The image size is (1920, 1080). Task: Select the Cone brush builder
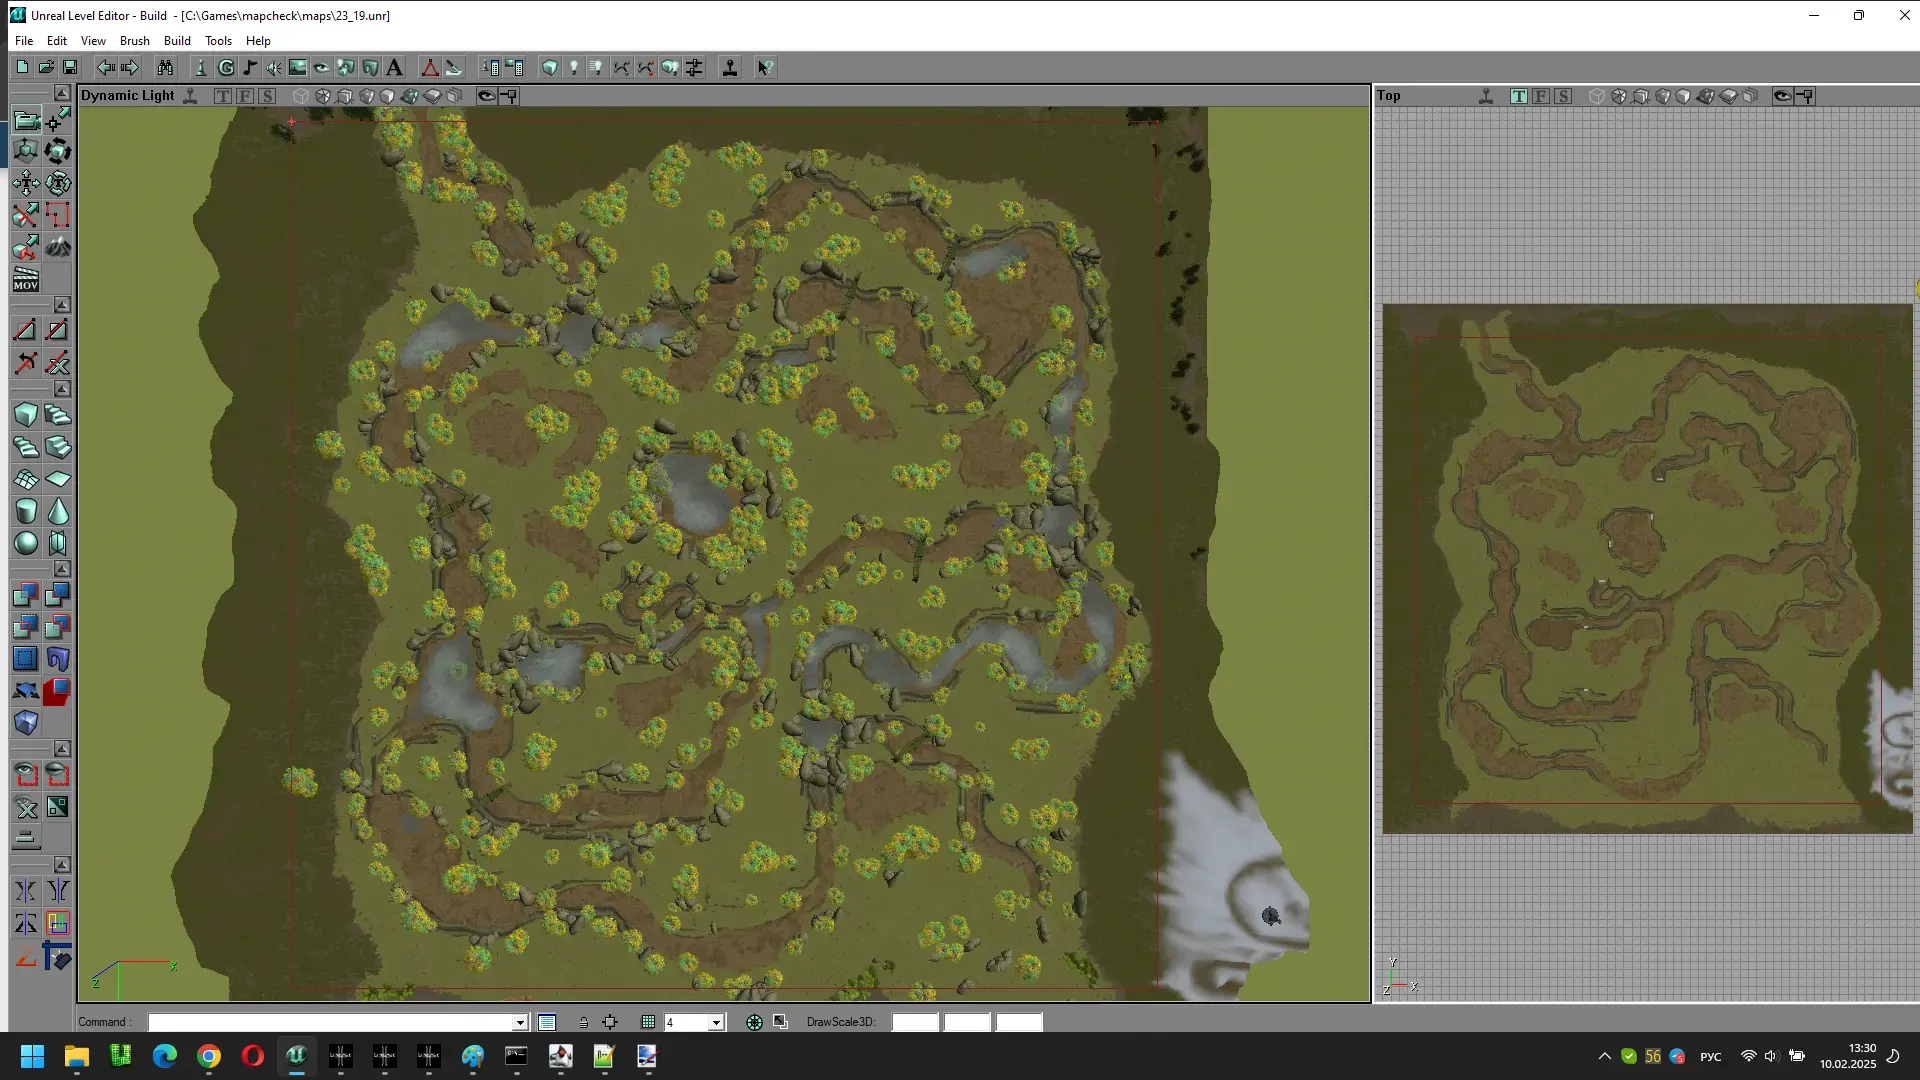(58, 511)
